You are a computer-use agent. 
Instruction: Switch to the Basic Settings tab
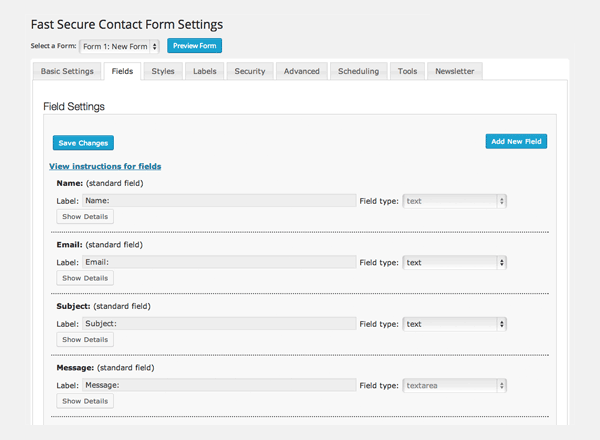(x=67, y=71)
